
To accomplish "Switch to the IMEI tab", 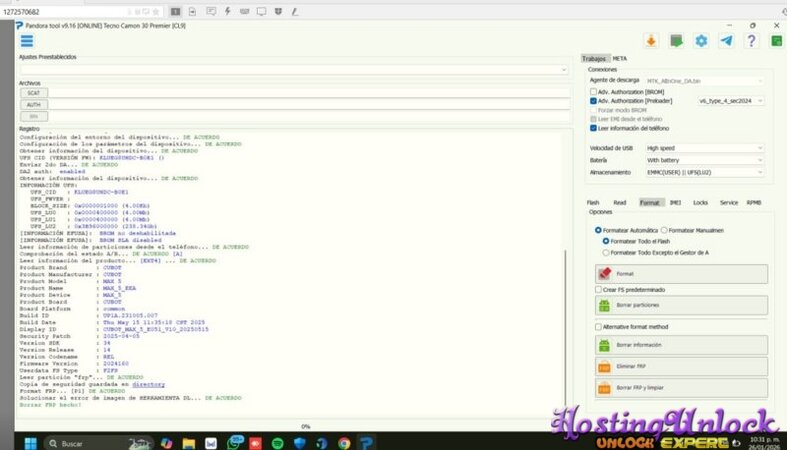I will [675, 202].
